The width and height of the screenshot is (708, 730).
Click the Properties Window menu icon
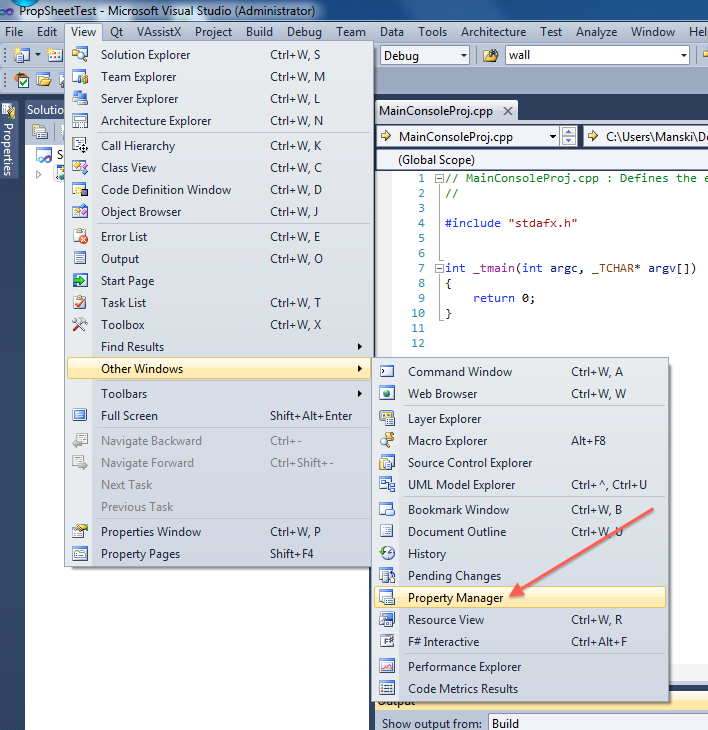coord(80,531)
